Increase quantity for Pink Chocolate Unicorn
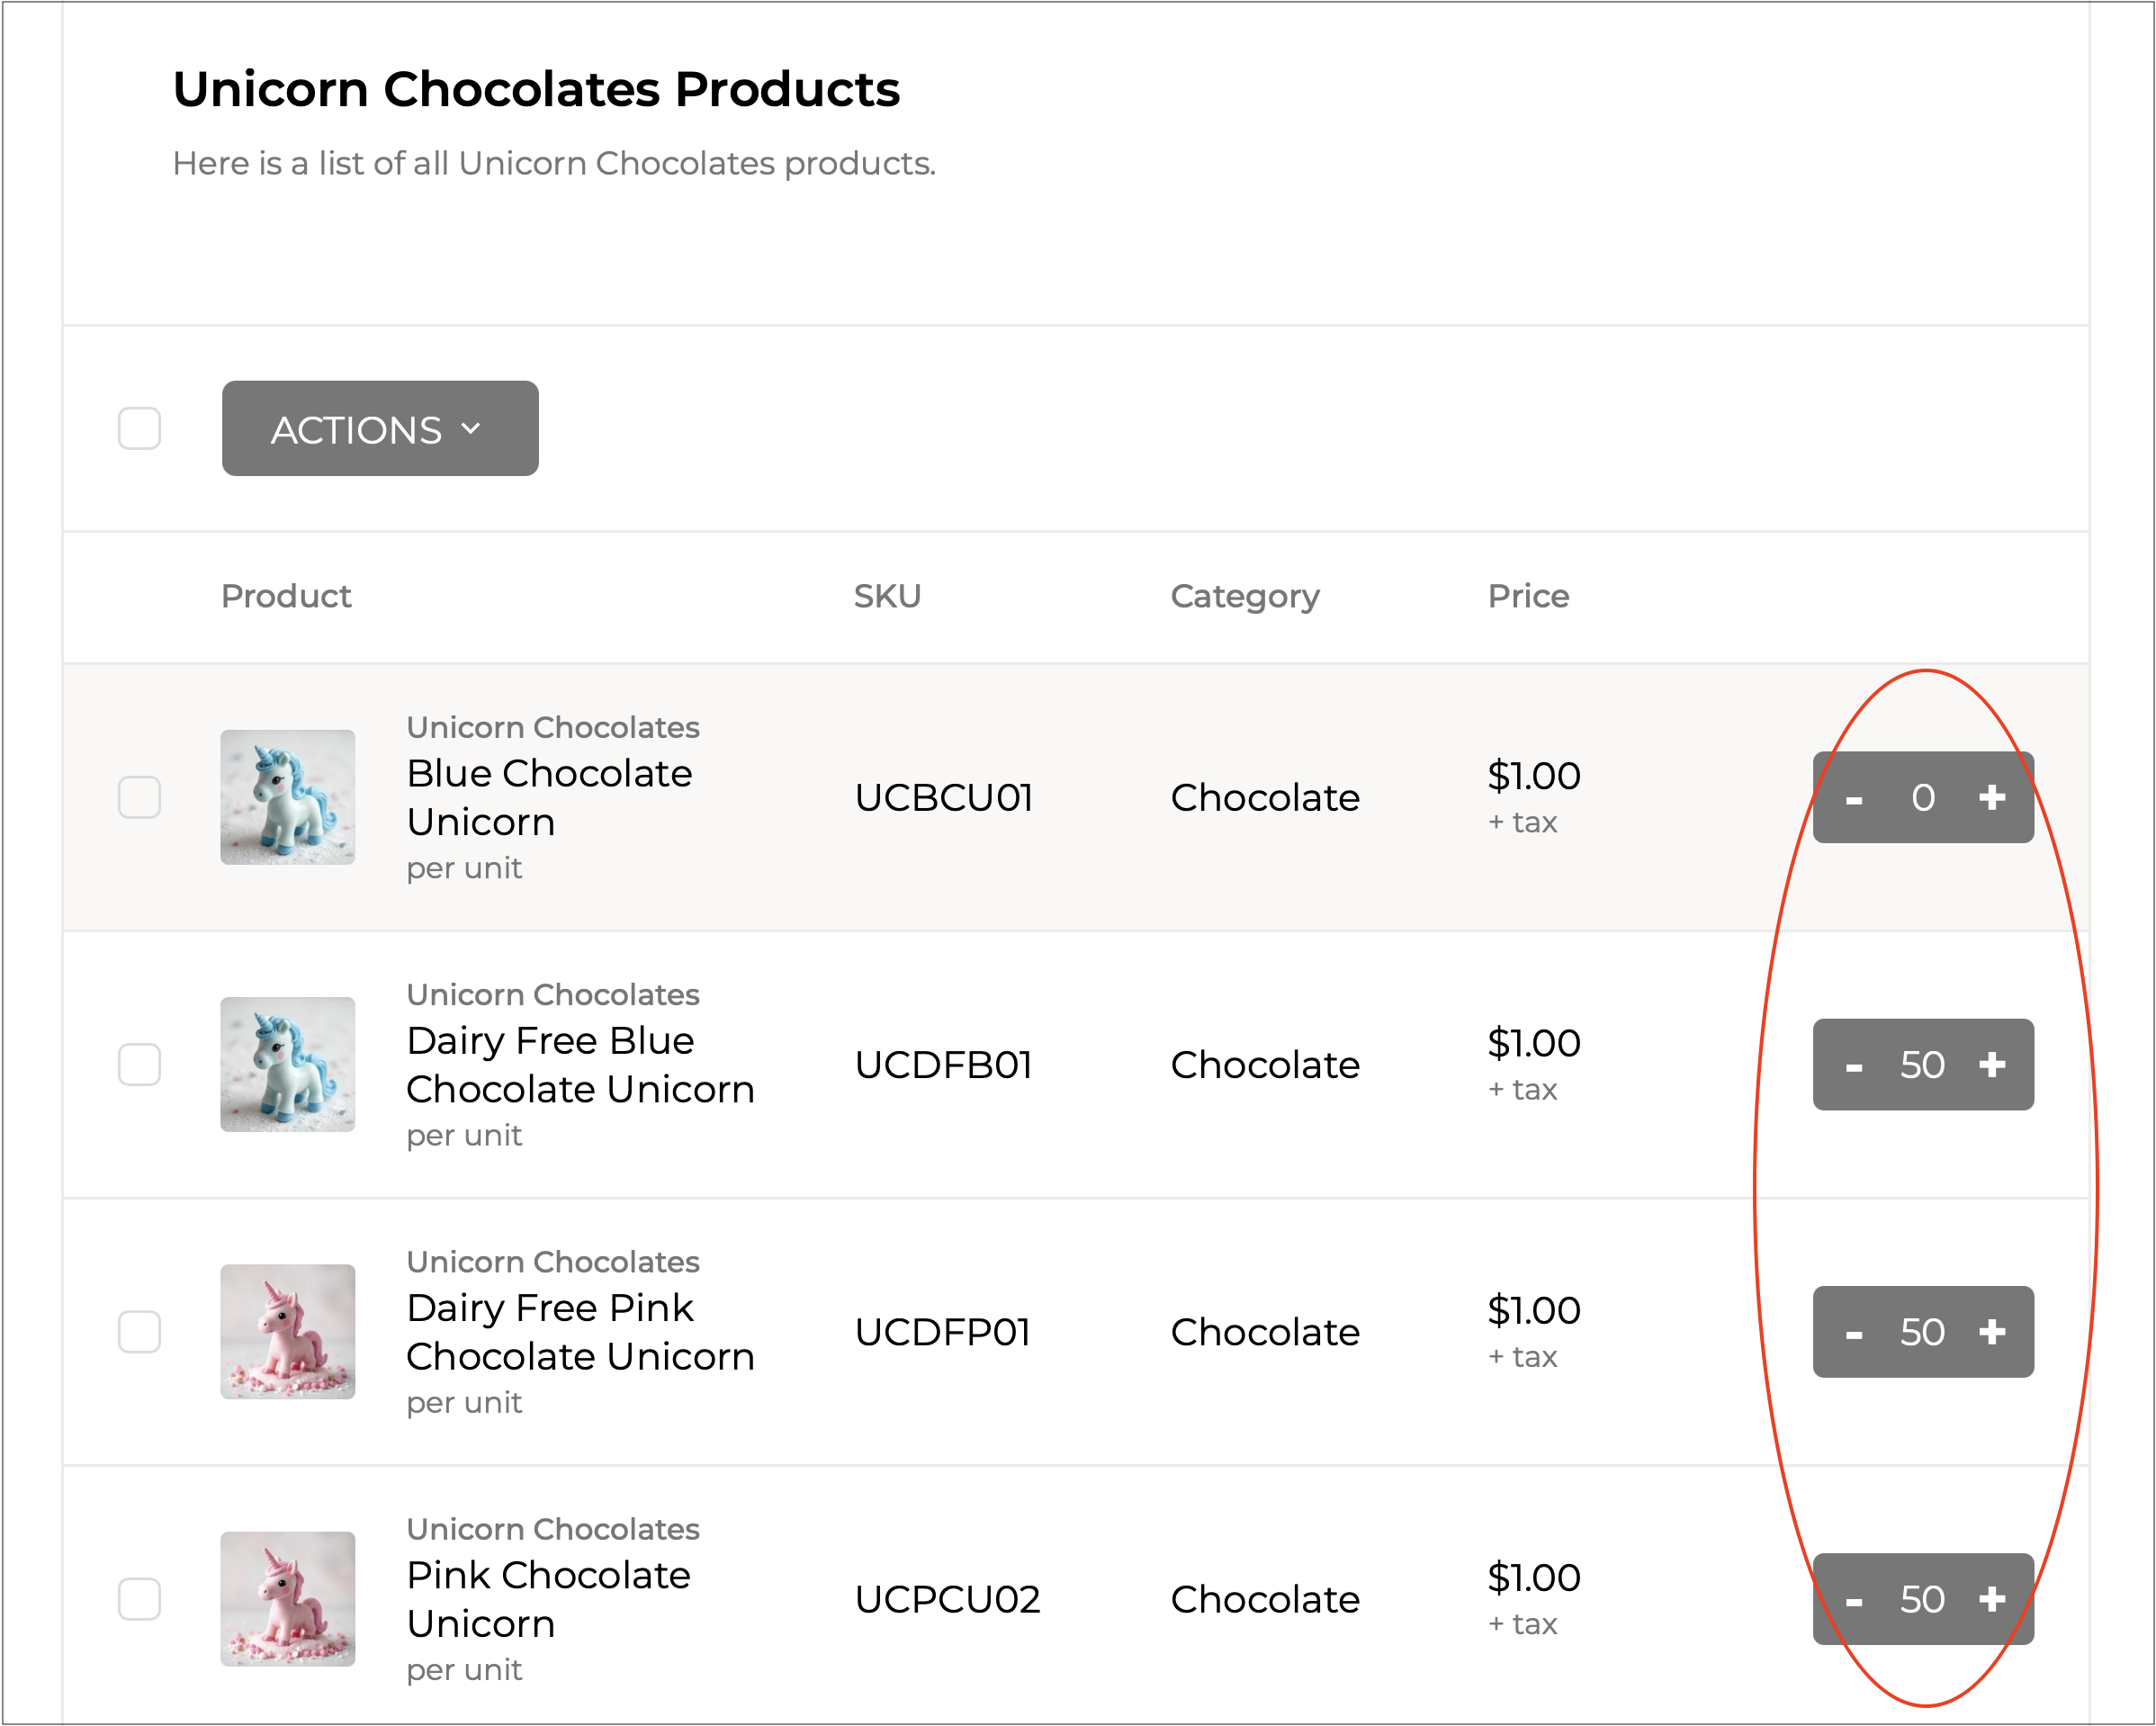The height and width of the screenshot is (1726, 2156). [1991, 1598]
